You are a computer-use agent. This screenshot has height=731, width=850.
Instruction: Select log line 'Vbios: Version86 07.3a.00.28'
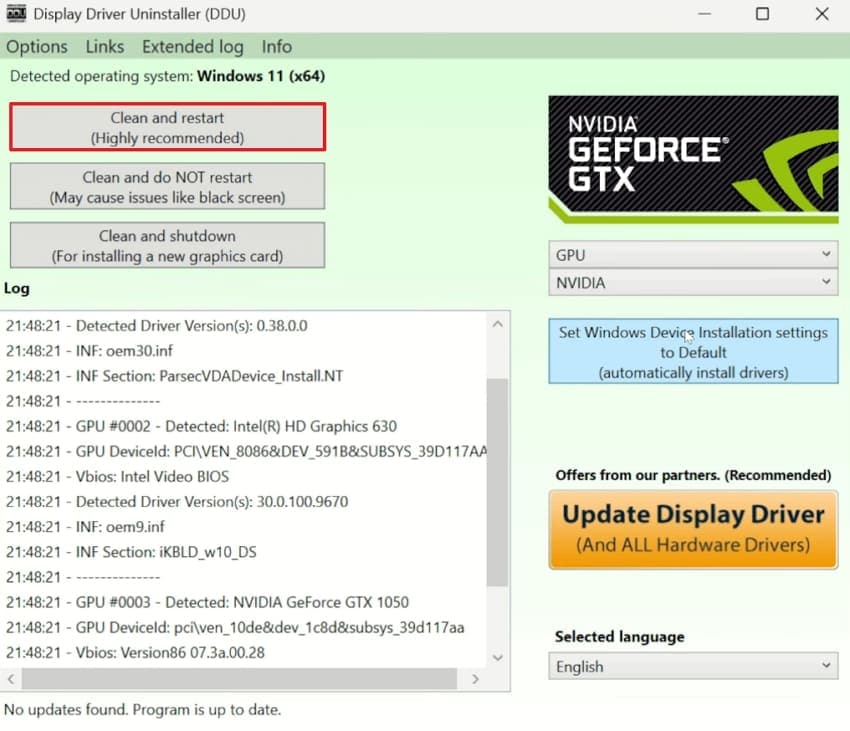click(x=136, y=652)
